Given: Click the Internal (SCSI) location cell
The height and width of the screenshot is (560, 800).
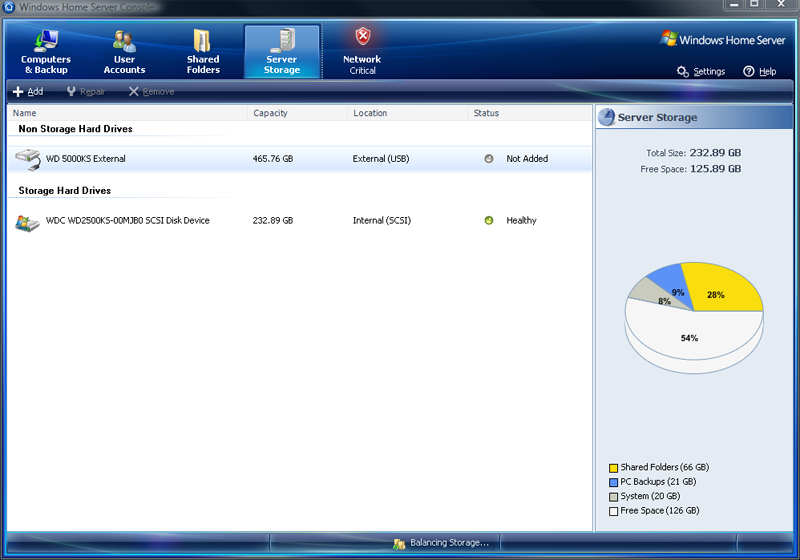Looking at the screenshot, I should pos(382,221).
